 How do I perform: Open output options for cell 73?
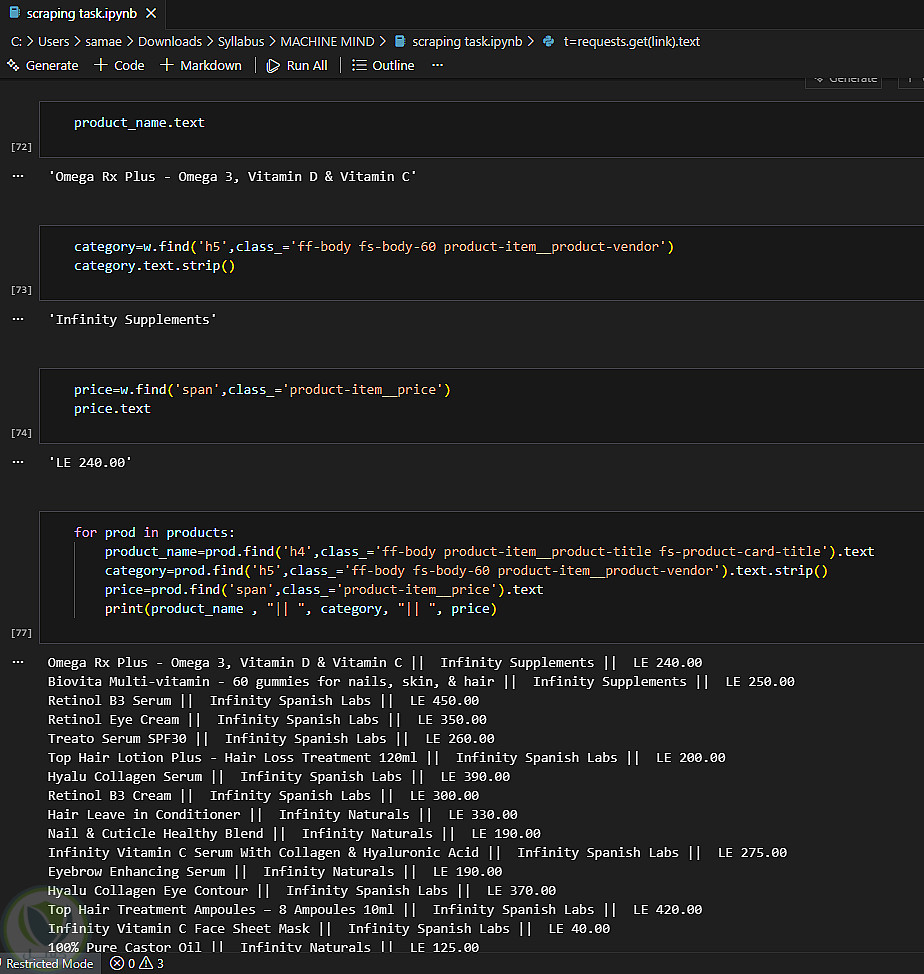tap(18, 319)
